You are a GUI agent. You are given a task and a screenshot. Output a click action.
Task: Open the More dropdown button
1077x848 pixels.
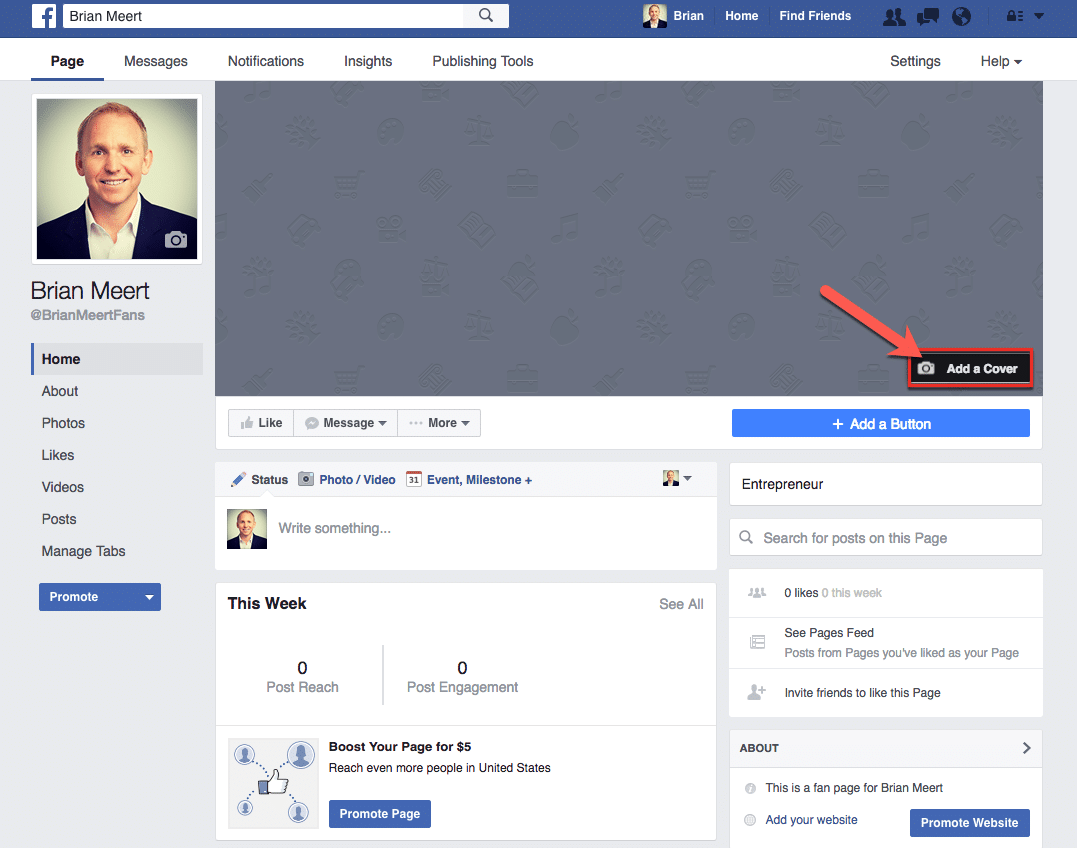point(439,423)
